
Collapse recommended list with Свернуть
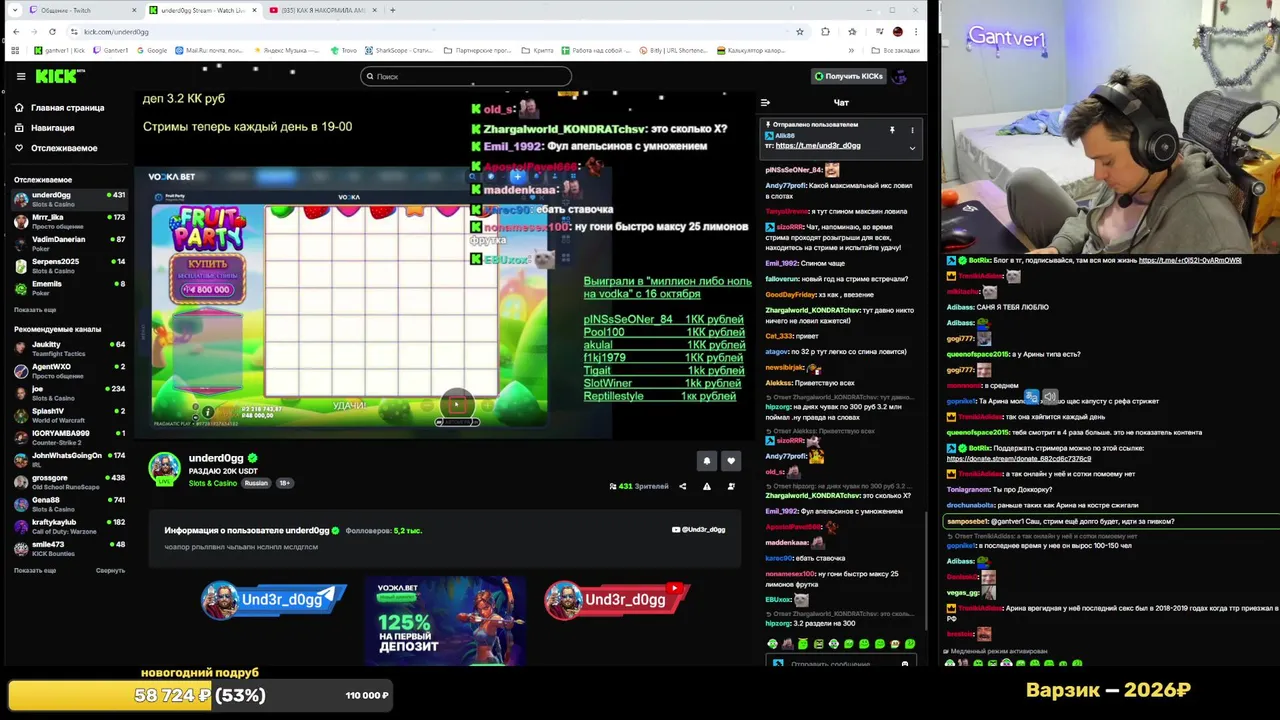click(x=110, y=570)
